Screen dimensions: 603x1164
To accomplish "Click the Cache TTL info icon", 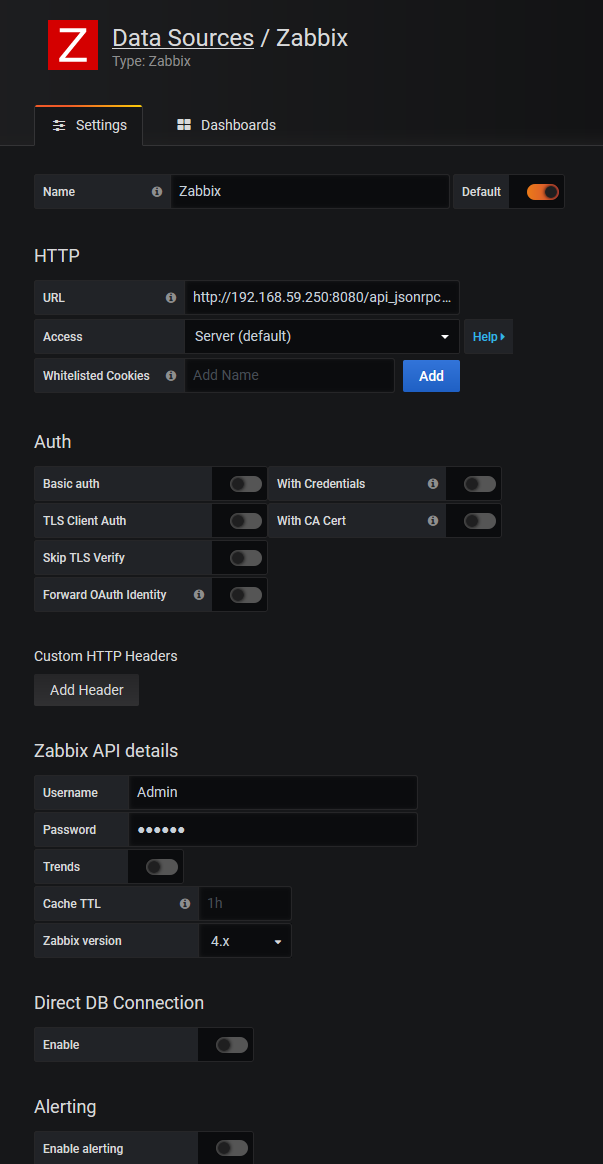I will [185, 904].
